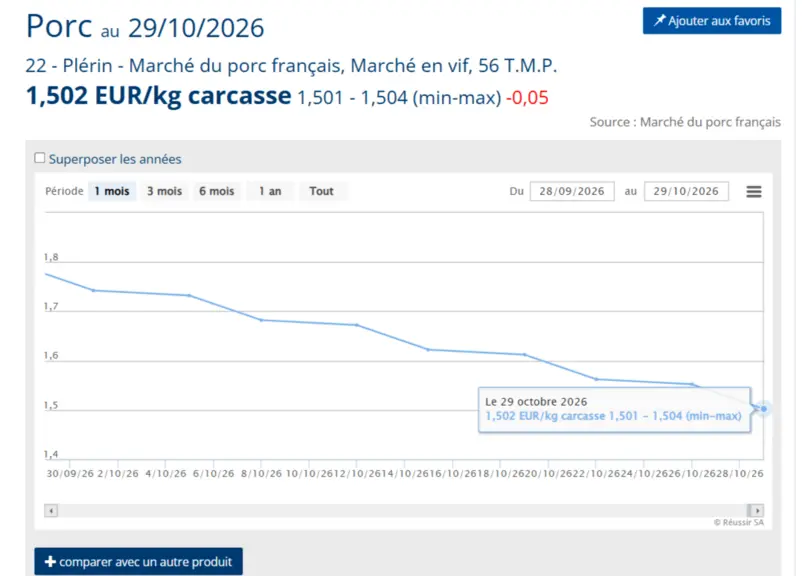Click the 30/09/26 x-axis label

tap(70, 474)
